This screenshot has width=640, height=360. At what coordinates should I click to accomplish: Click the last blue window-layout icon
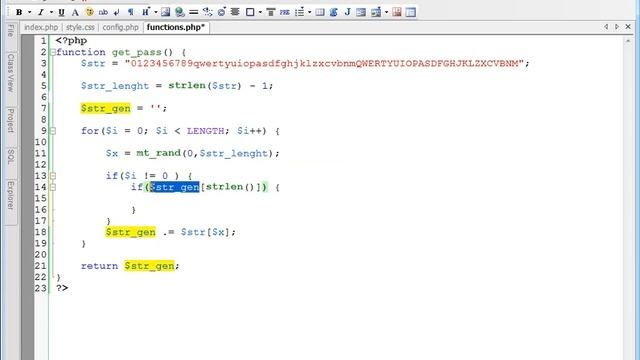click(411, 12)
